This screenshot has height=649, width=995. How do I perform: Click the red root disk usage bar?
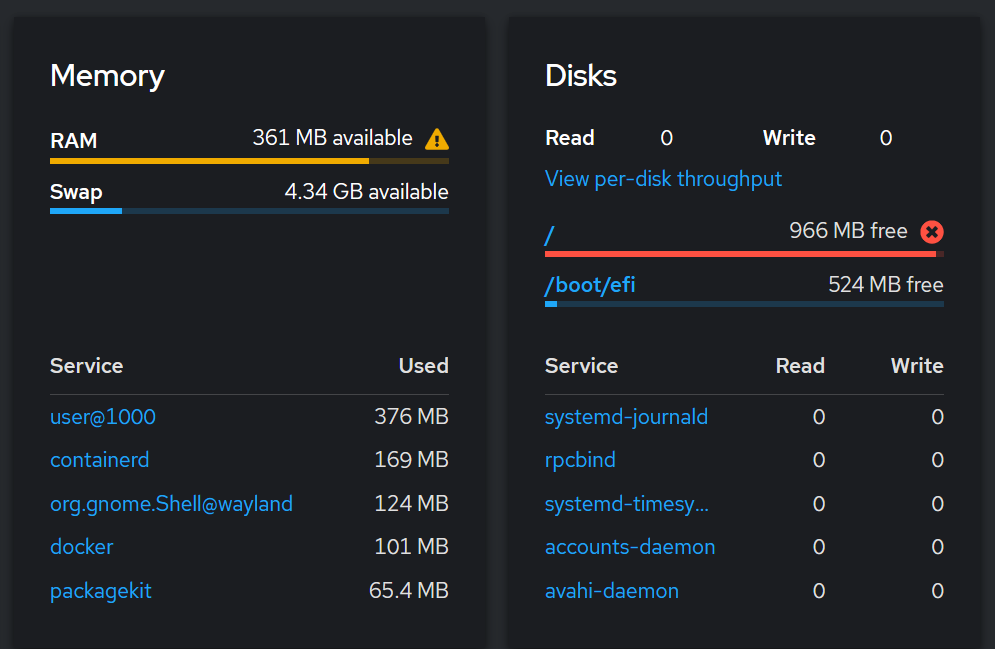pos(744,254)
